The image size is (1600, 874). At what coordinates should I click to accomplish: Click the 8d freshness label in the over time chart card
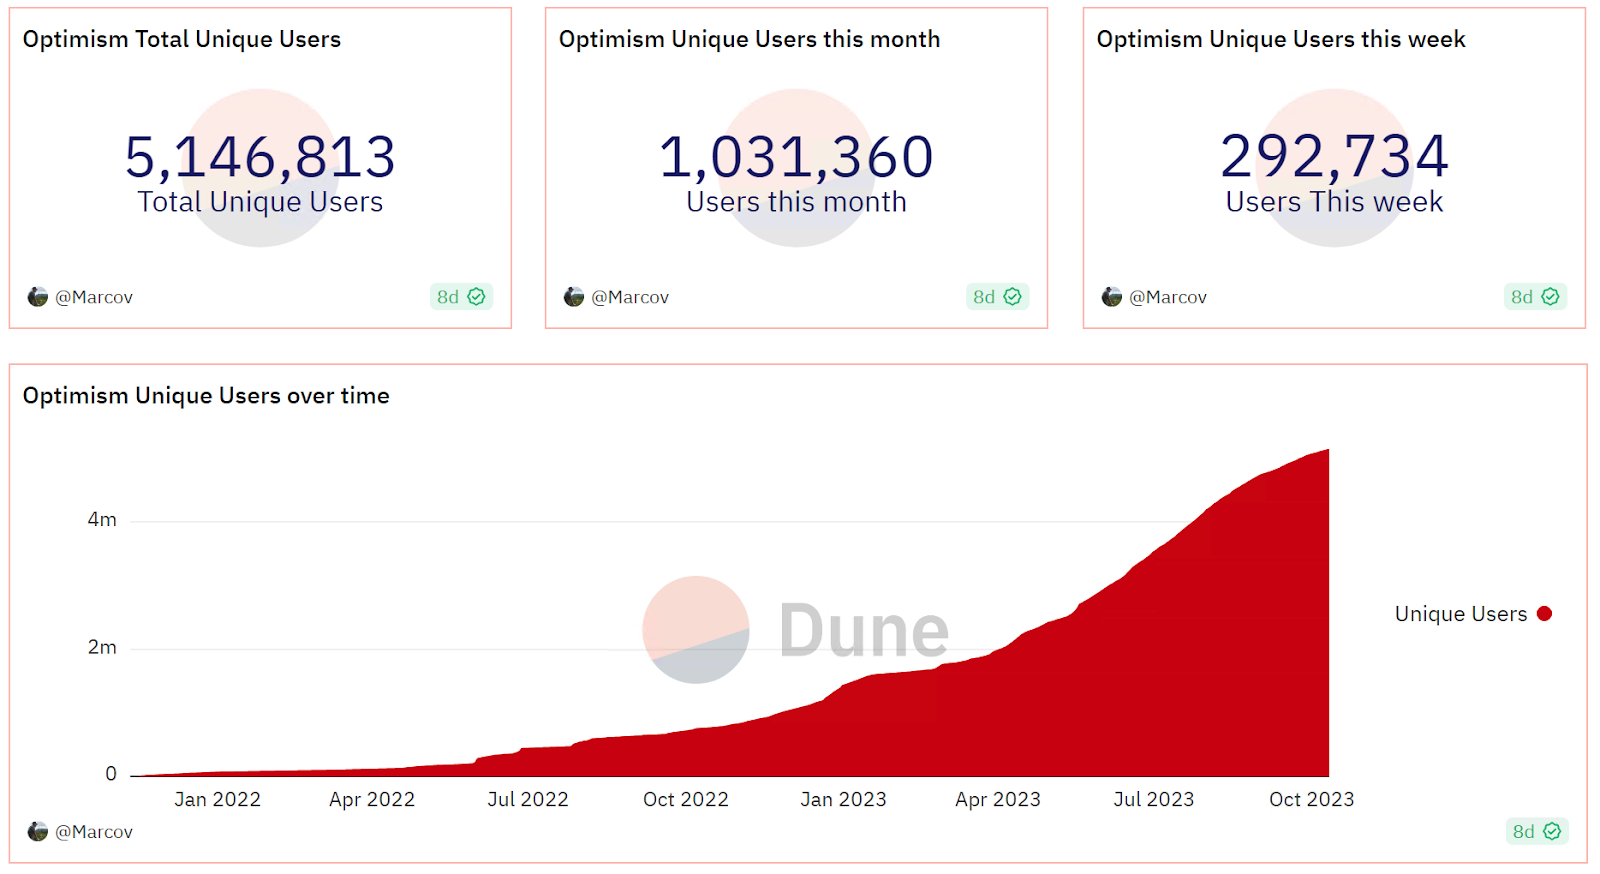pyautogui.click(x=1523, y=832)
